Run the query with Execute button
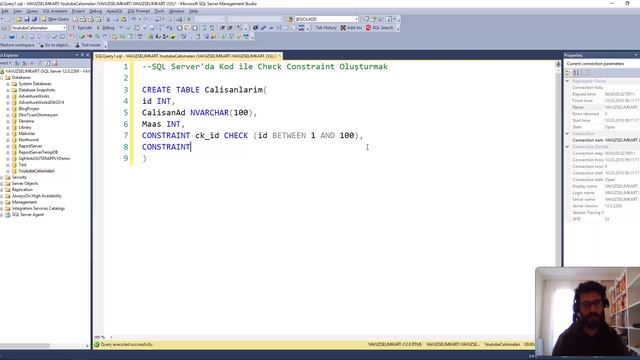Image resolution: width=640 pixels, height=360 pixels. coord(82,28)
